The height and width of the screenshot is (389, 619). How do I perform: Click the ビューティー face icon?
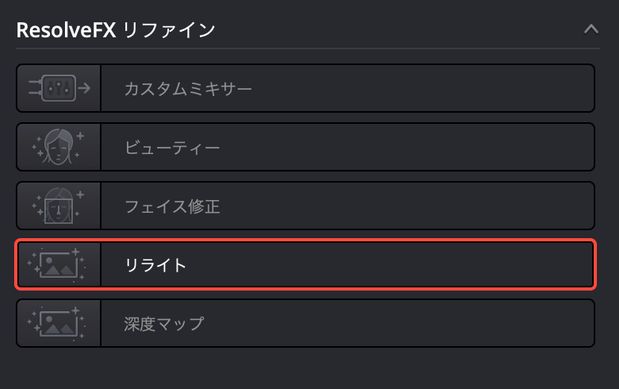pos(58,147)
